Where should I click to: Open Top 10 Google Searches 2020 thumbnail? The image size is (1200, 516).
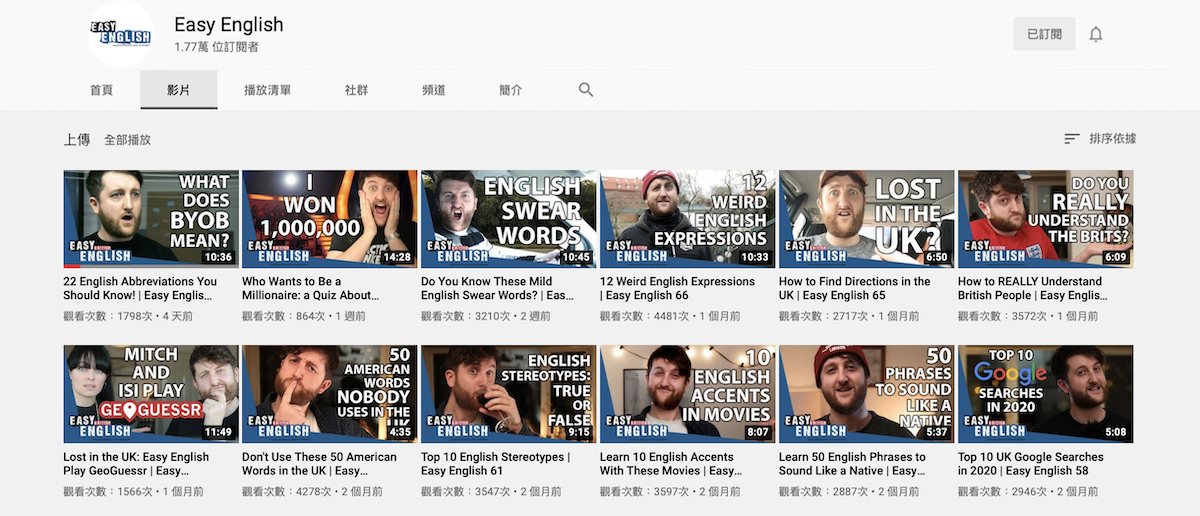1046,394
